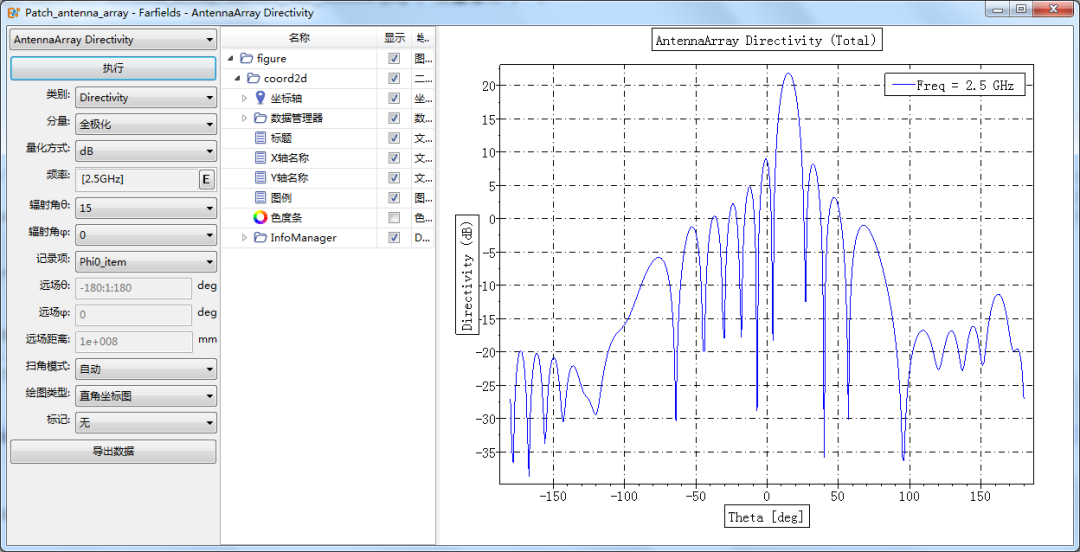The image size is (1080, 552).
Task: Toggle display checkbox for X轴名称
Action: pyautogui.click(x=394, y=158)
